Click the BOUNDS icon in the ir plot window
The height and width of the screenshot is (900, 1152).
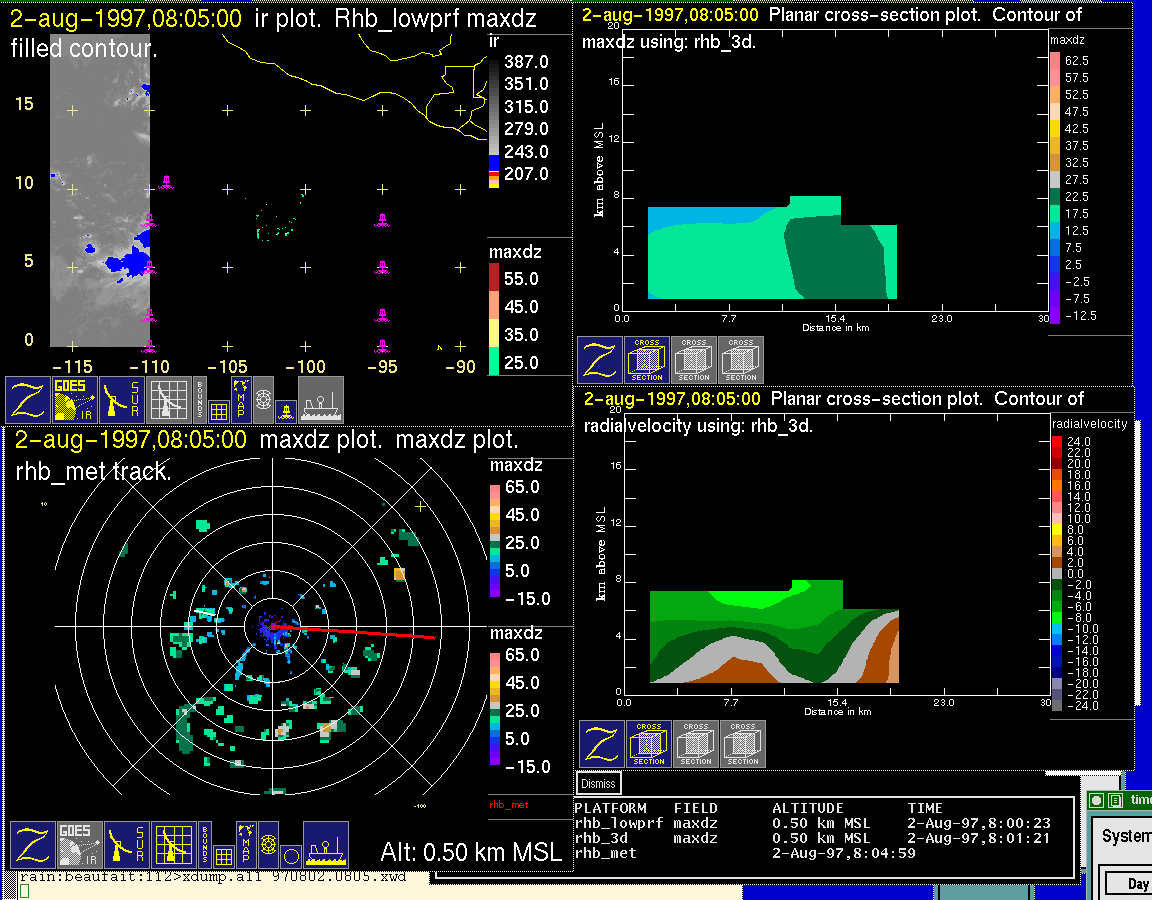pos(200,390)
